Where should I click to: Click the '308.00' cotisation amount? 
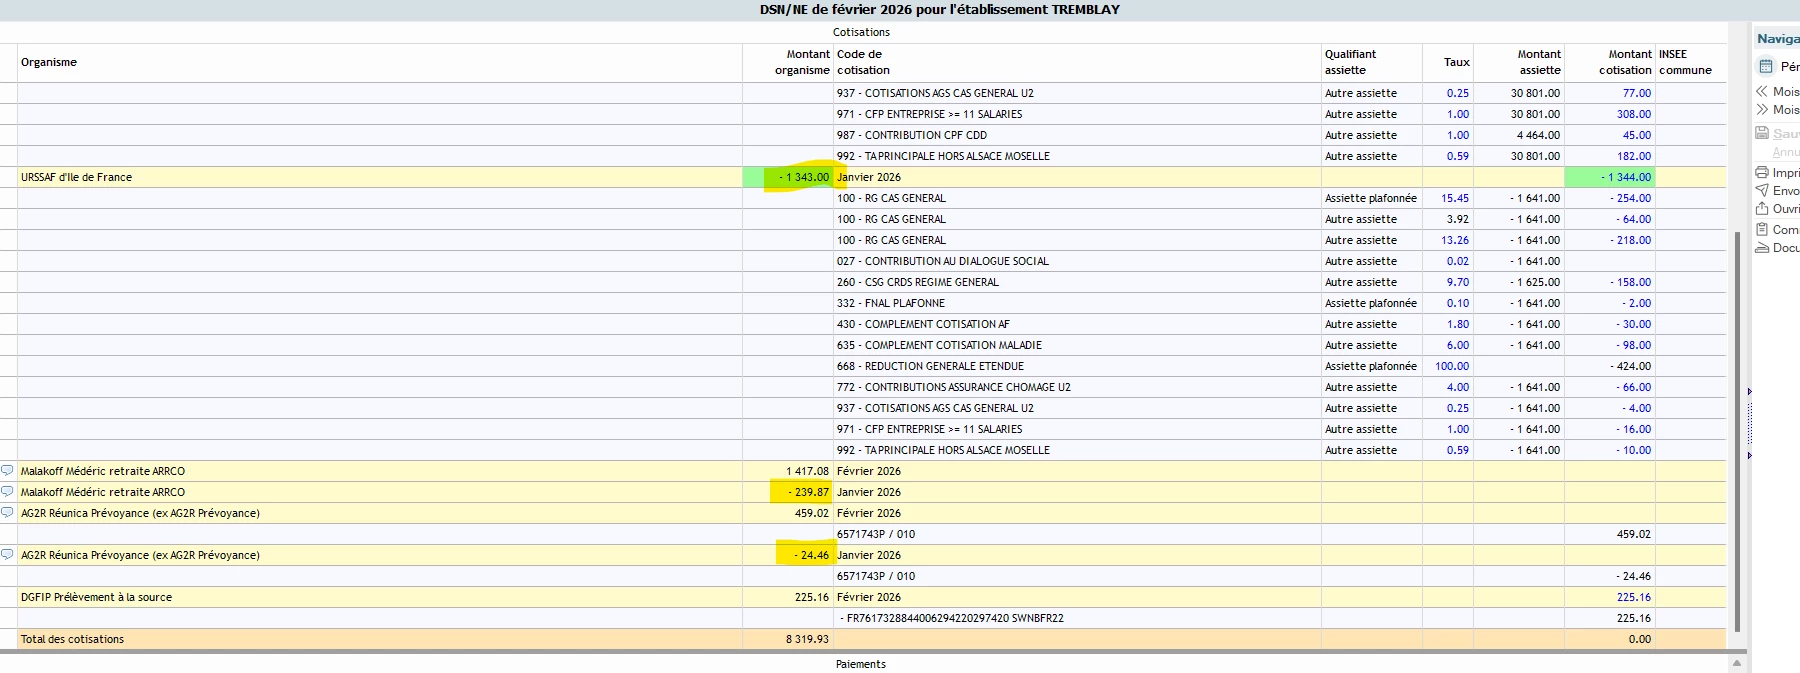1634,114
